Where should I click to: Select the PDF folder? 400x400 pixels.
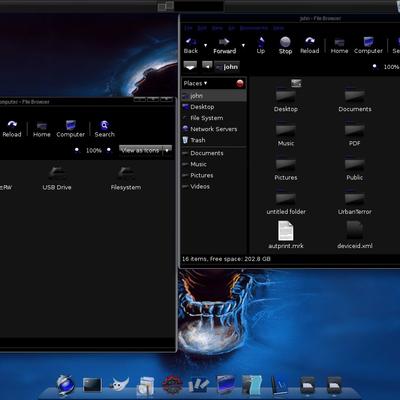pyautogui.click(x=355, y=135)
